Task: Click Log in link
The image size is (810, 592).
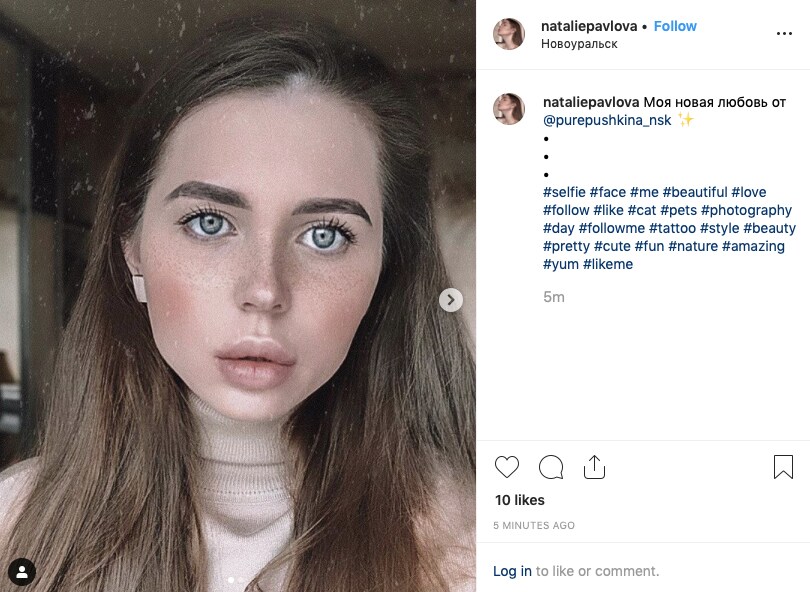Action: [x=512, y=571]
